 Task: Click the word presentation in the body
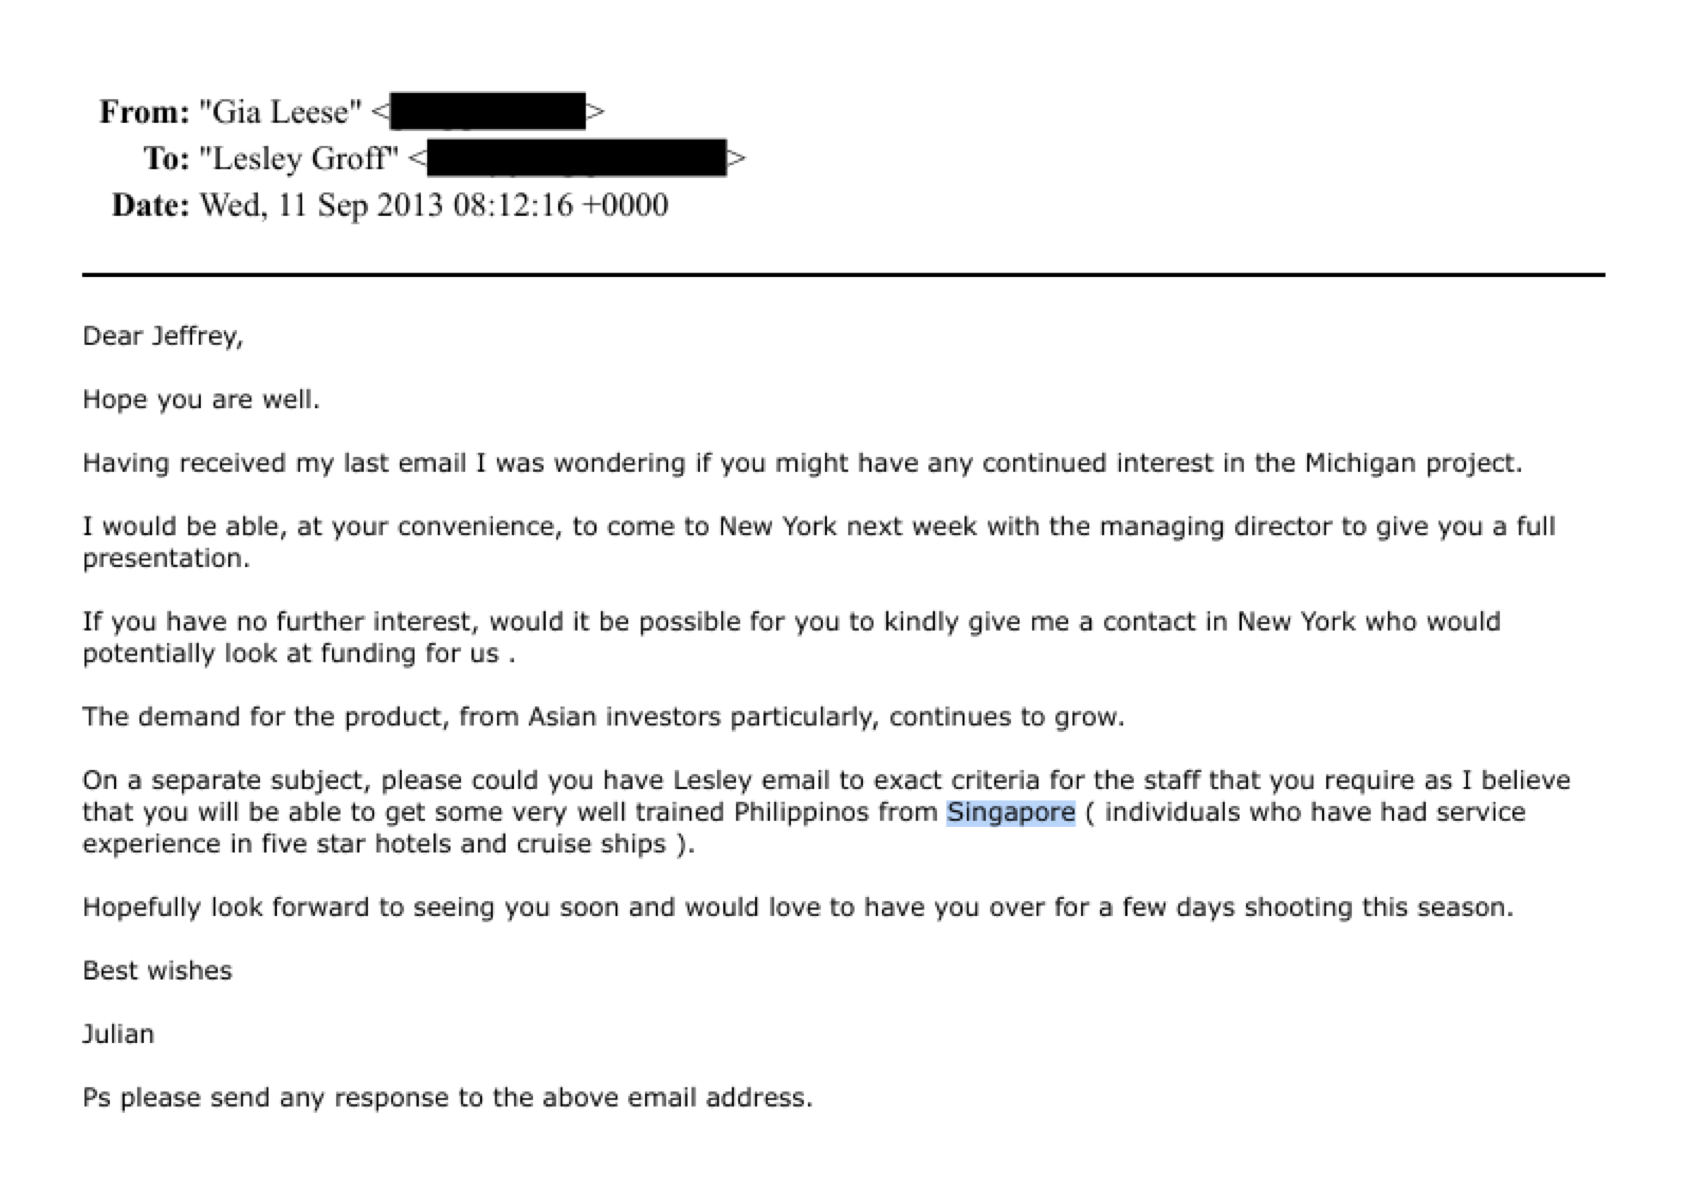tap(165, 558)
